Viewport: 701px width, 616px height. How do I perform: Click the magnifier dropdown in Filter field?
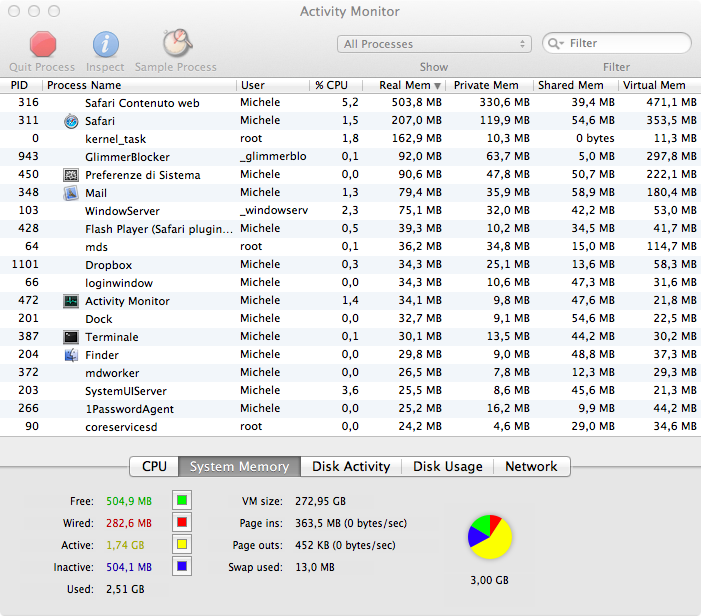(556, 44)
